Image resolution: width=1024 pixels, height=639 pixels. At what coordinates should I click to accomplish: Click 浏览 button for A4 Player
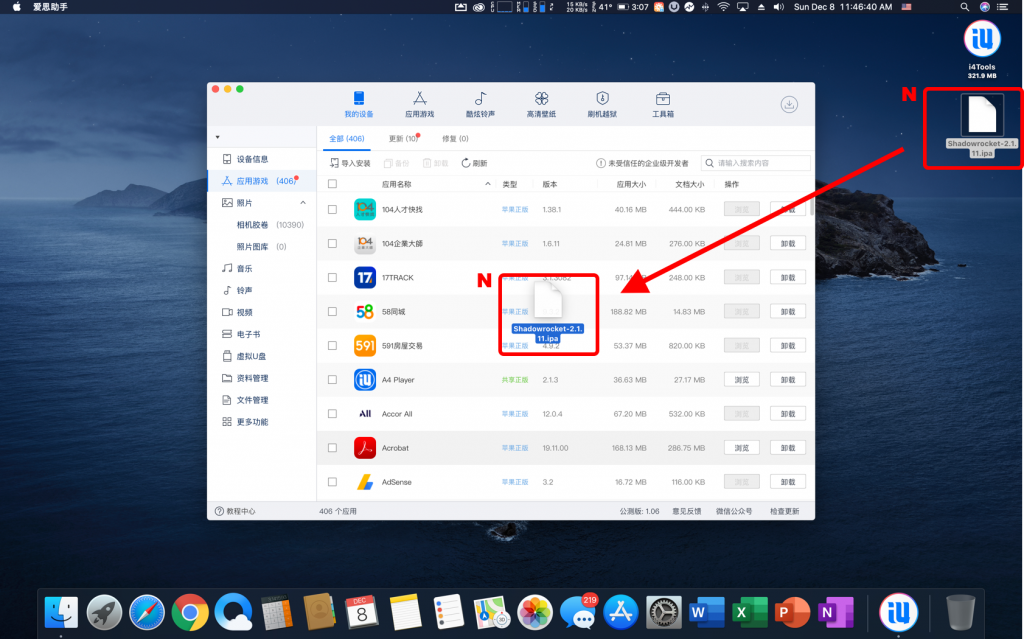[x=742, y=380]
